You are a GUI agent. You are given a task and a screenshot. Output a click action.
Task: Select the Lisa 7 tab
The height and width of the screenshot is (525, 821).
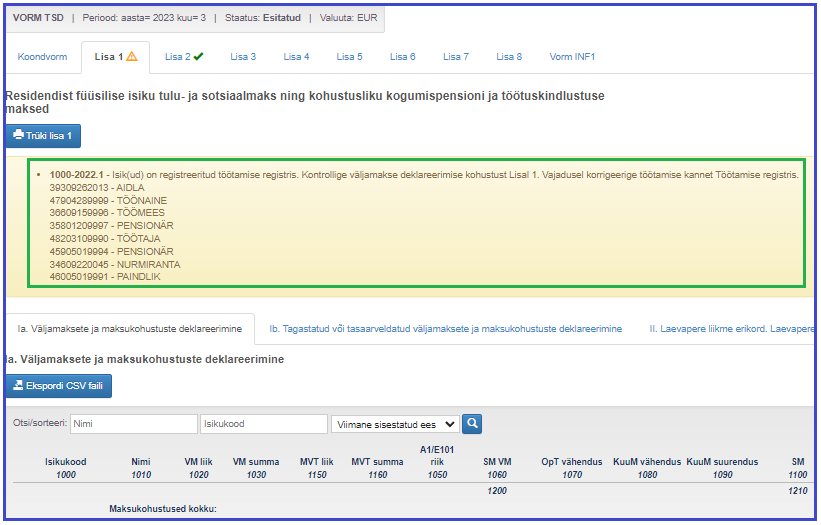456,57
